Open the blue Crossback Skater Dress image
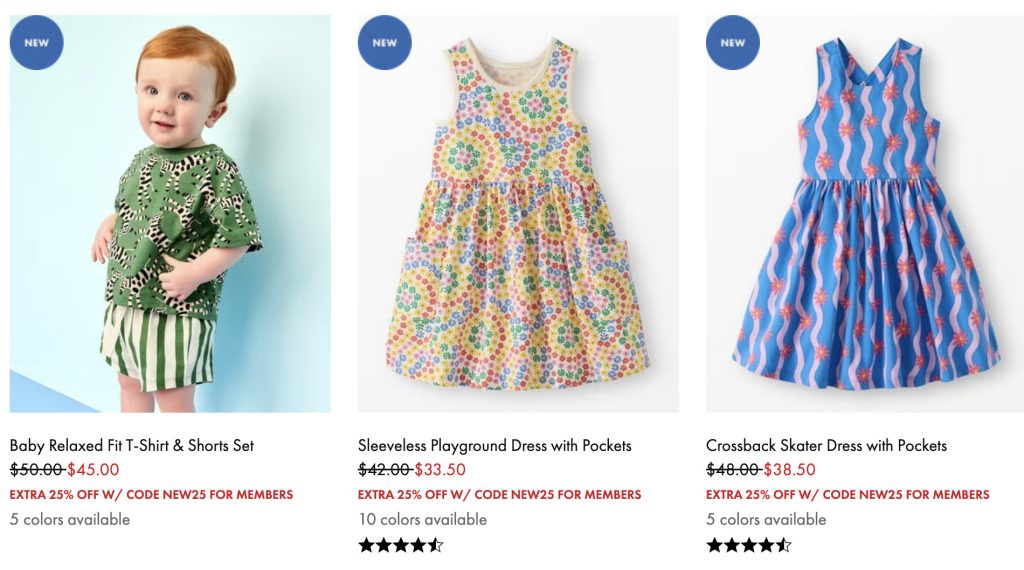 tap(865, 230)
